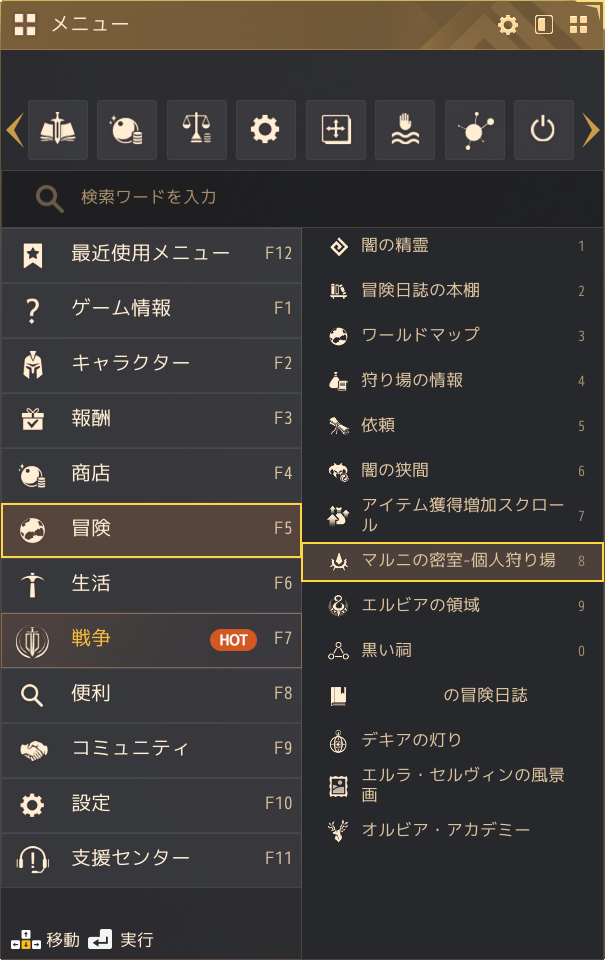
Task: Click the hand over waves shortcut icon
Action: [x=405, y=130]
